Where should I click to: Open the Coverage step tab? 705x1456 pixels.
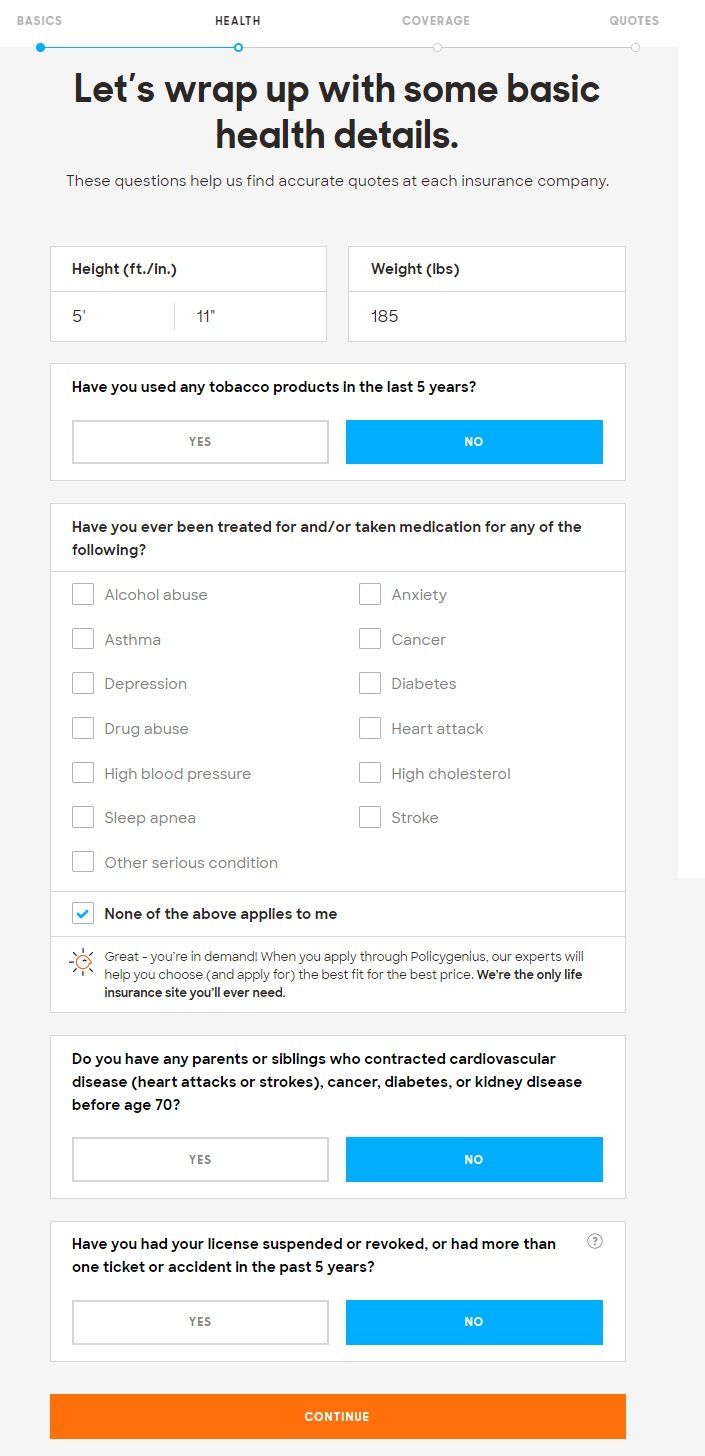[436, 20]
